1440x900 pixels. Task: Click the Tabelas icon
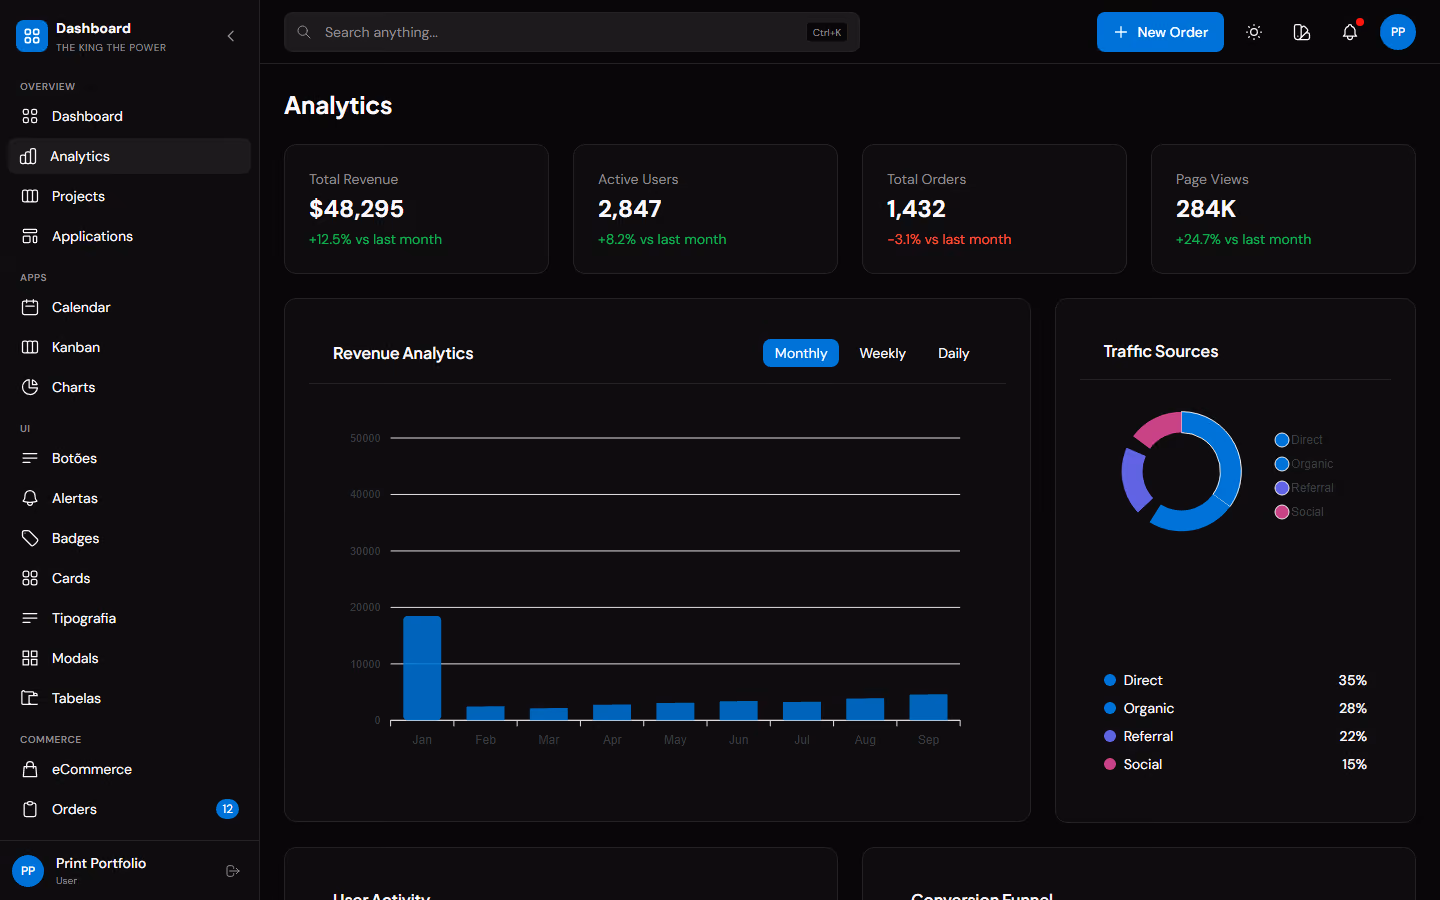(x=30, y=698)
